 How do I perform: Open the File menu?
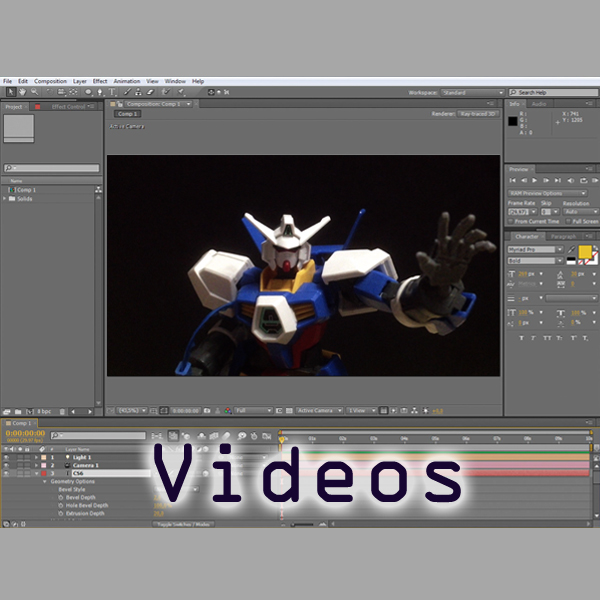point(7,81)
